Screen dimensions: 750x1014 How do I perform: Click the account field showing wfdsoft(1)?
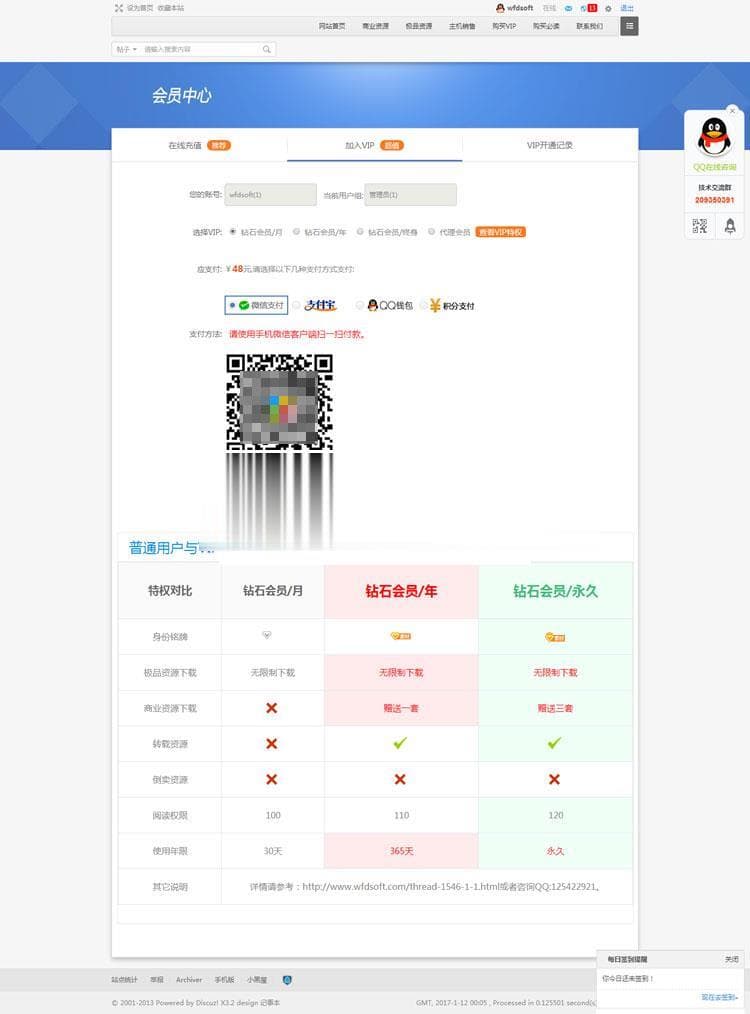pos(270,195)
